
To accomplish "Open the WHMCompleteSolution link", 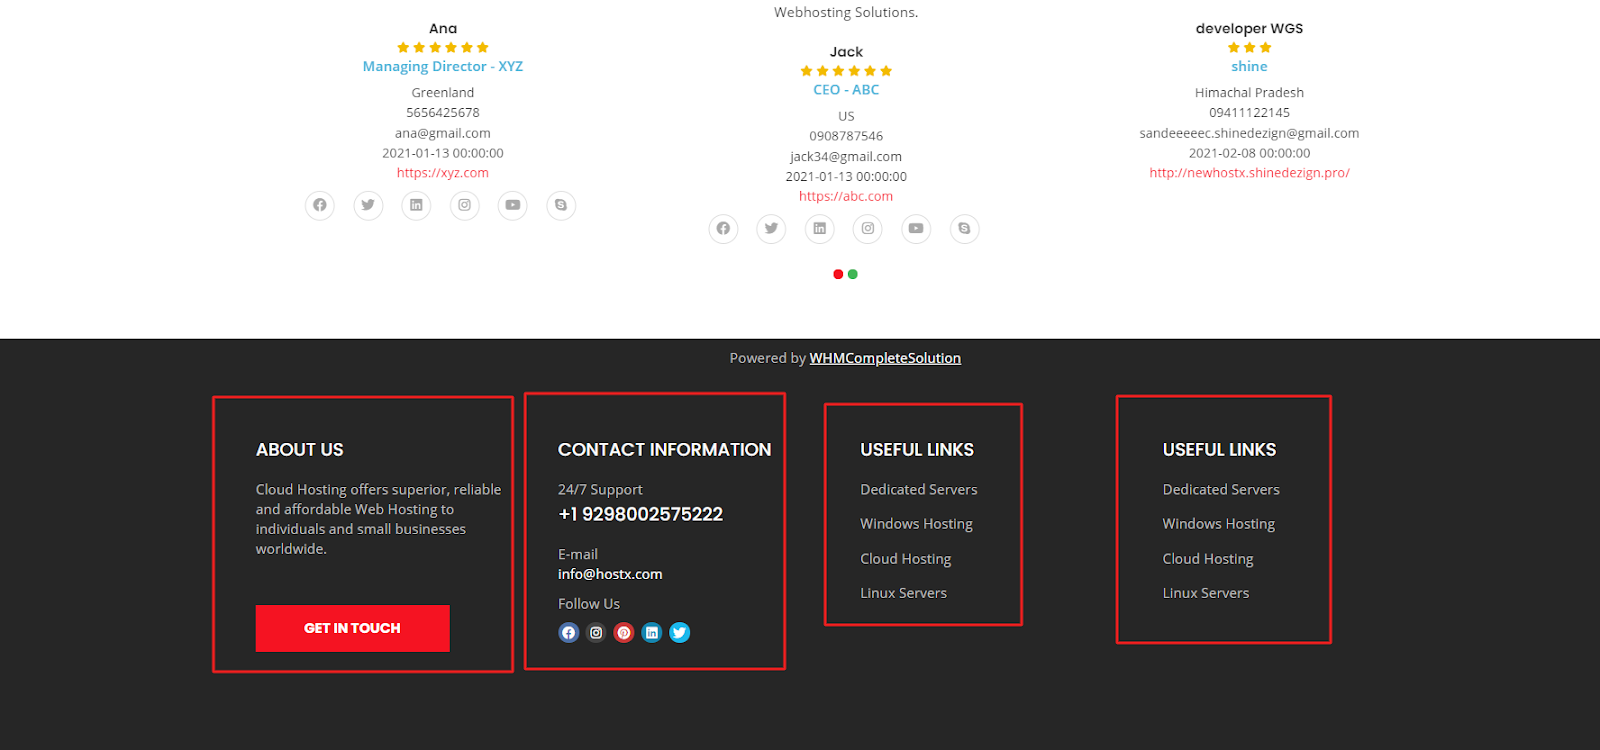I will (885, 358).
